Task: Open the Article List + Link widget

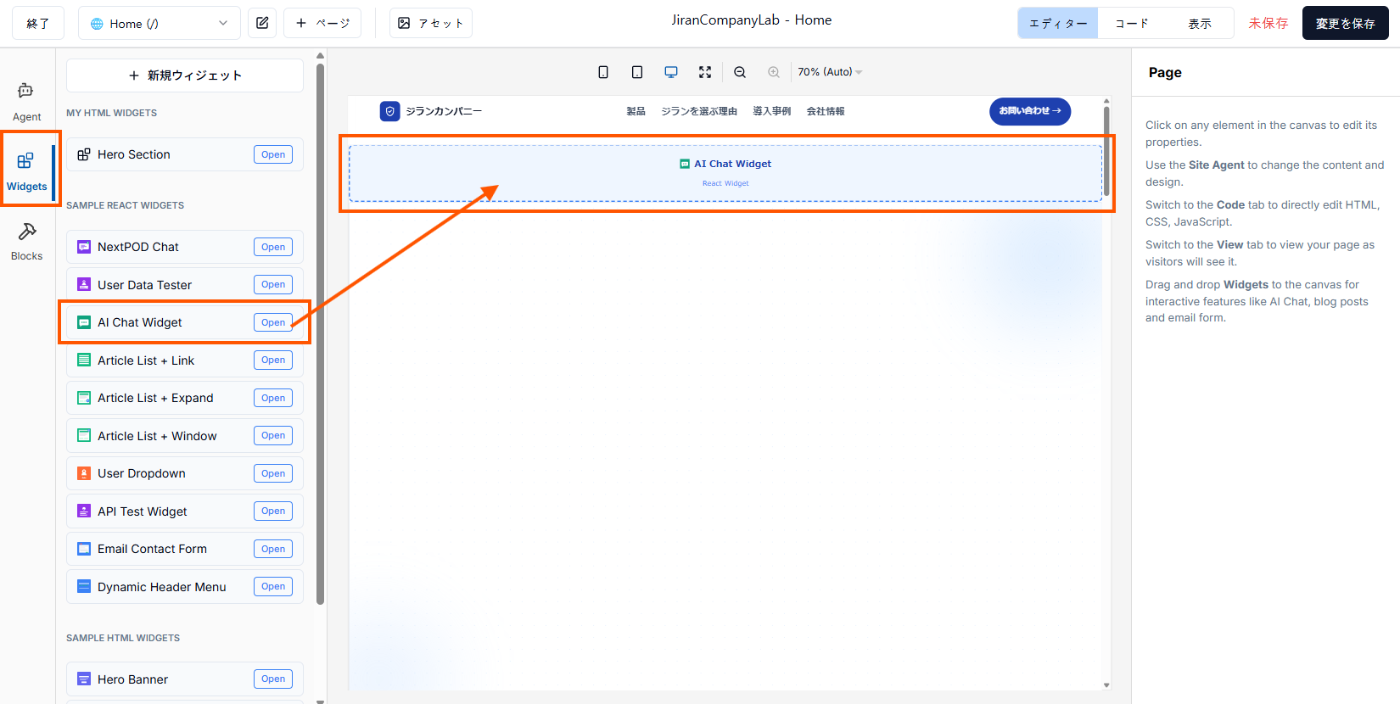Action: tap(273, 360)
